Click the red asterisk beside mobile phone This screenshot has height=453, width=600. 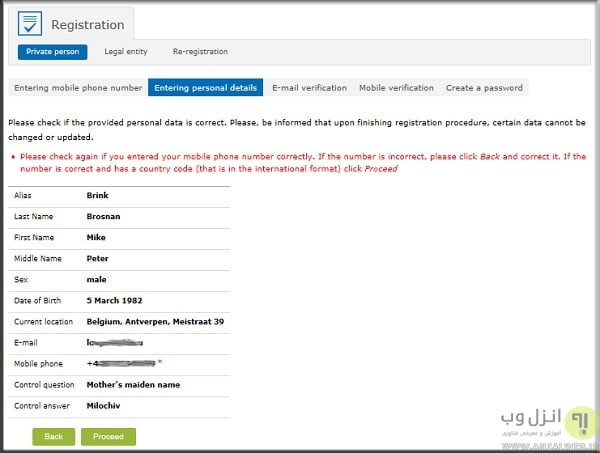pos(160,361)
